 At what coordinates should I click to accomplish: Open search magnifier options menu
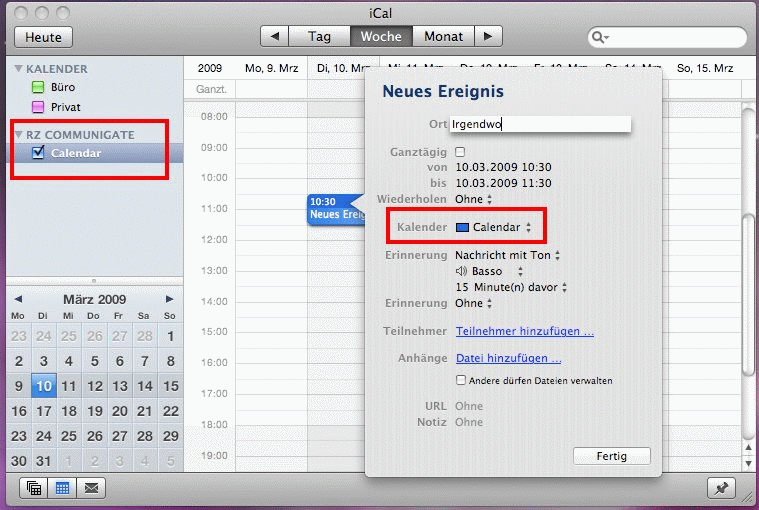pyautogui.click(x=601, y=37)
